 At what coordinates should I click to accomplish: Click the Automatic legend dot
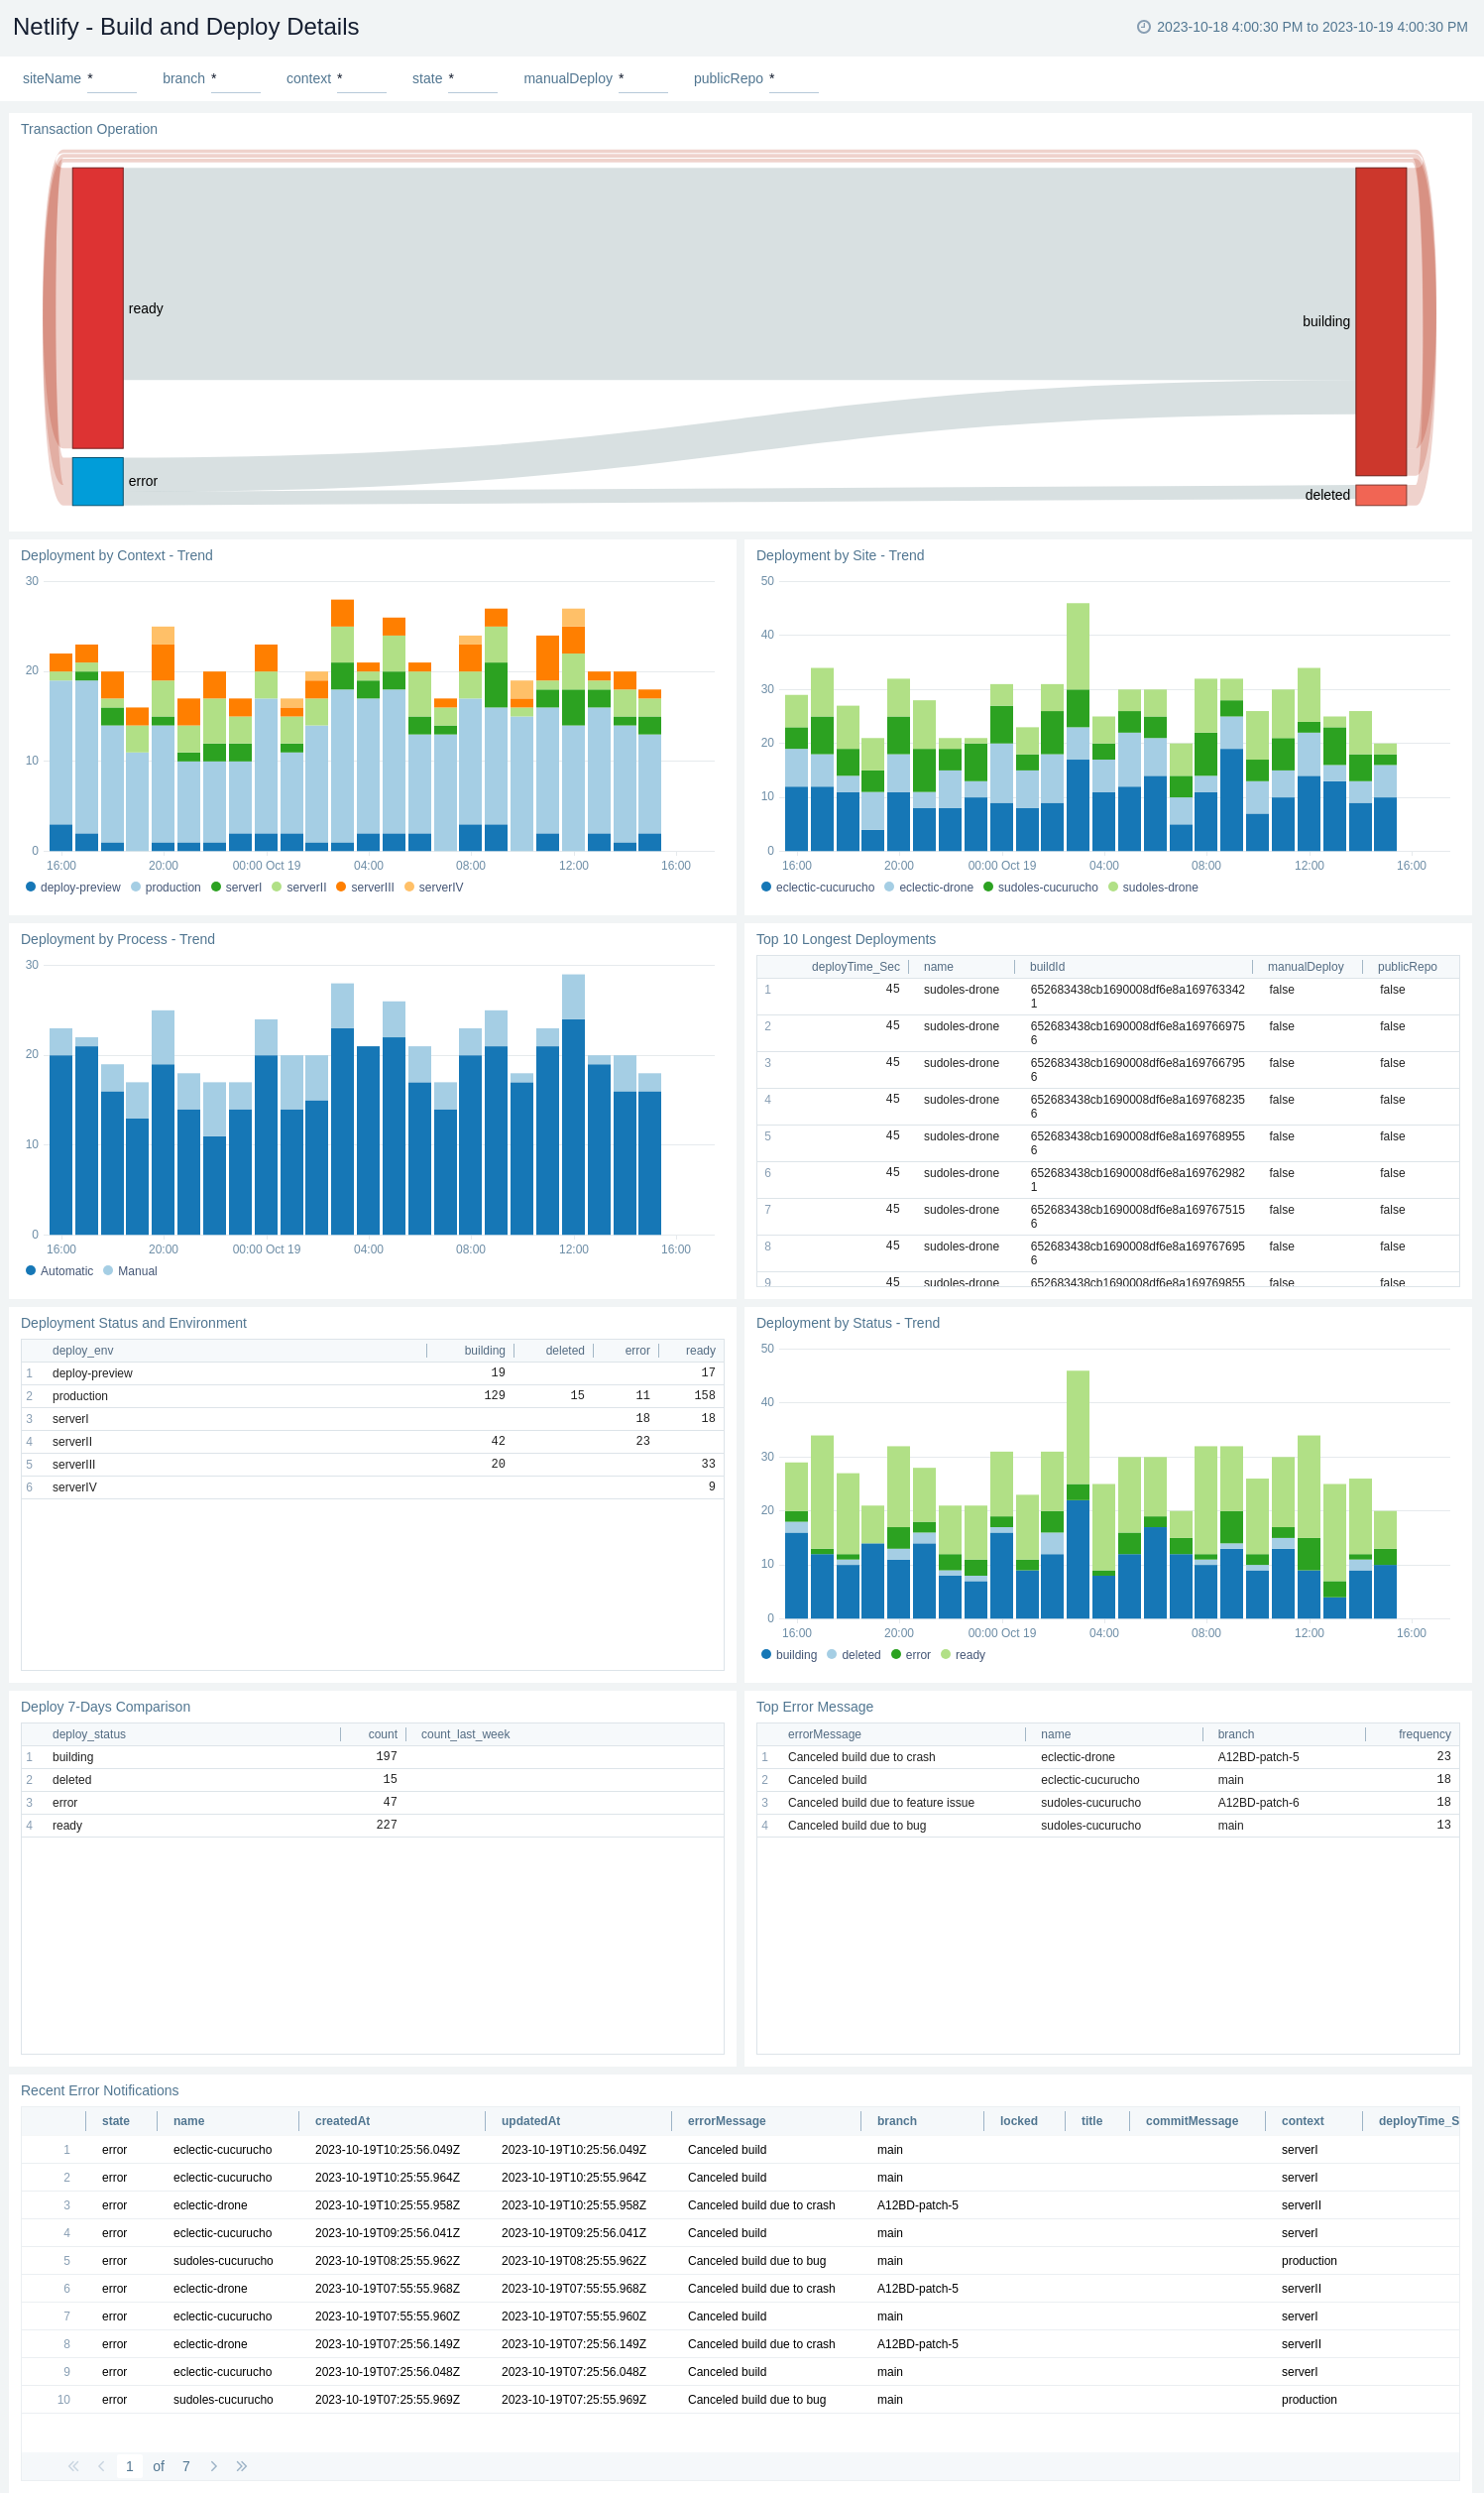coord(31,1270)
